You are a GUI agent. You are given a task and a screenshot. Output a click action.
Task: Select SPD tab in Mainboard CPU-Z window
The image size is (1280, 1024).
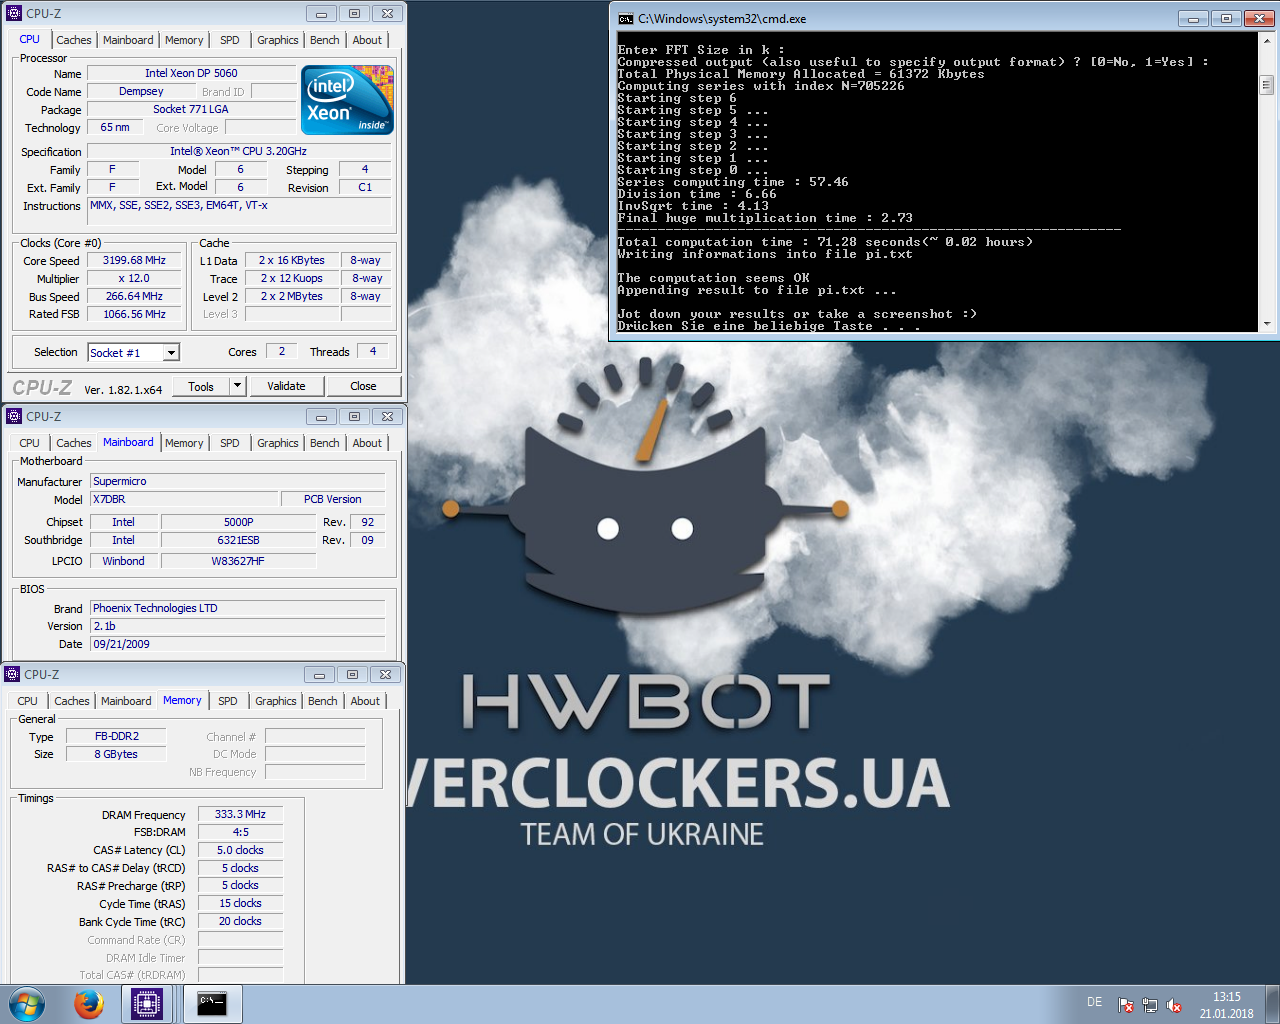[x=230, y=443]
